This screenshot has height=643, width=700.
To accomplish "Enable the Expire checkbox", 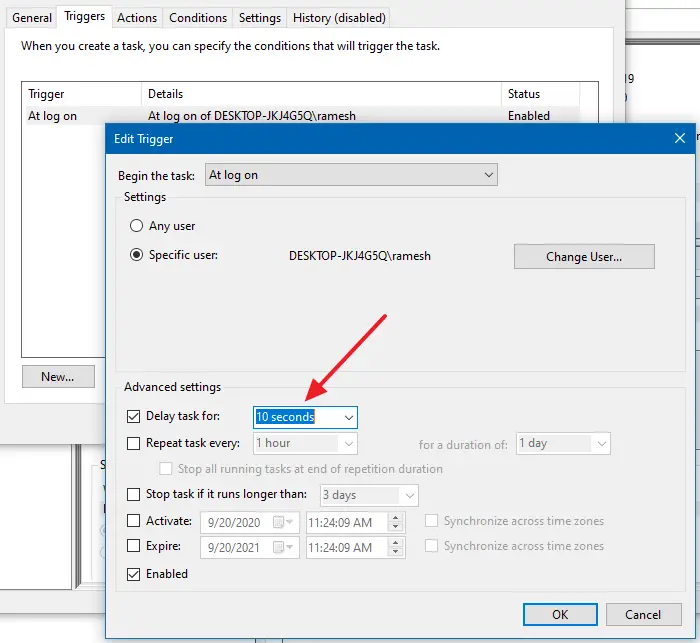I will [x=133, y=546].
